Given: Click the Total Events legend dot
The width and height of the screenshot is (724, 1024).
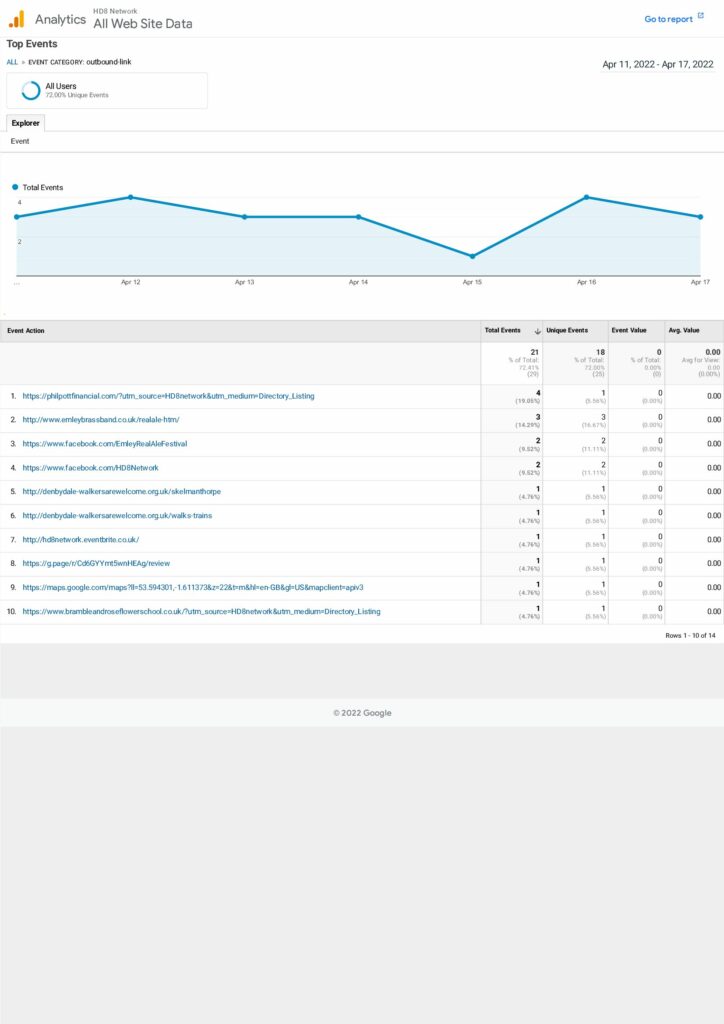Looking at the screenshot, I should tap(15, 187).
